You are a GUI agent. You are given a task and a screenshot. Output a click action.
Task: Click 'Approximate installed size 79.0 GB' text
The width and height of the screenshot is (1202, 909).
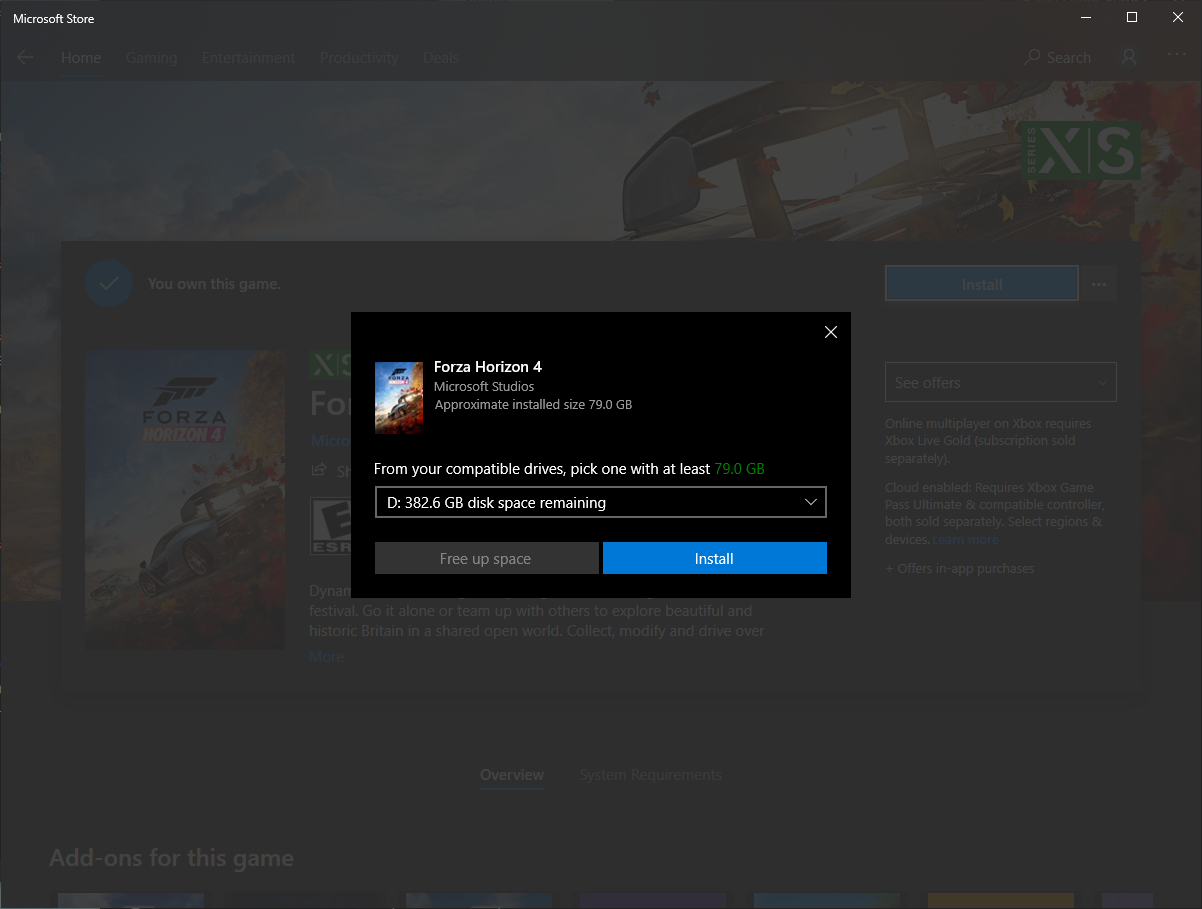click(x=533, y=405)
